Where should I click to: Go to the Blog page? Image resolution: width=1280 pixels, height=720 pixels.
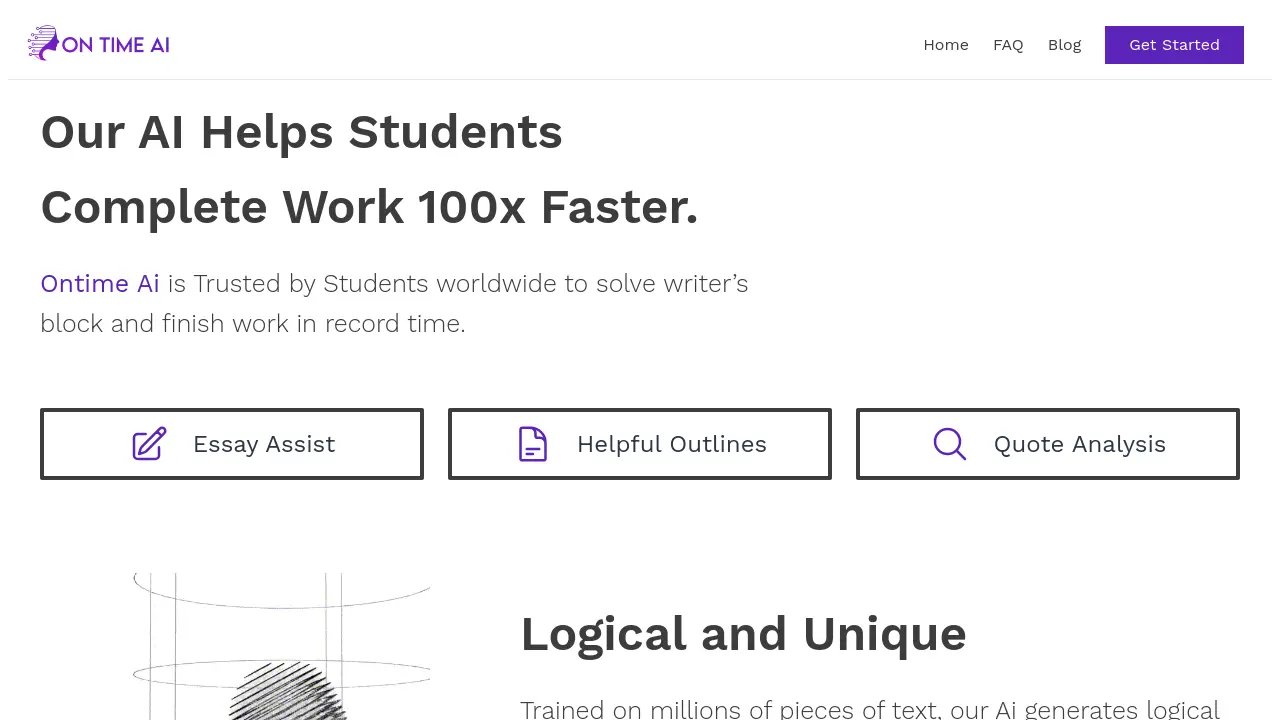tap(1064, 44)
